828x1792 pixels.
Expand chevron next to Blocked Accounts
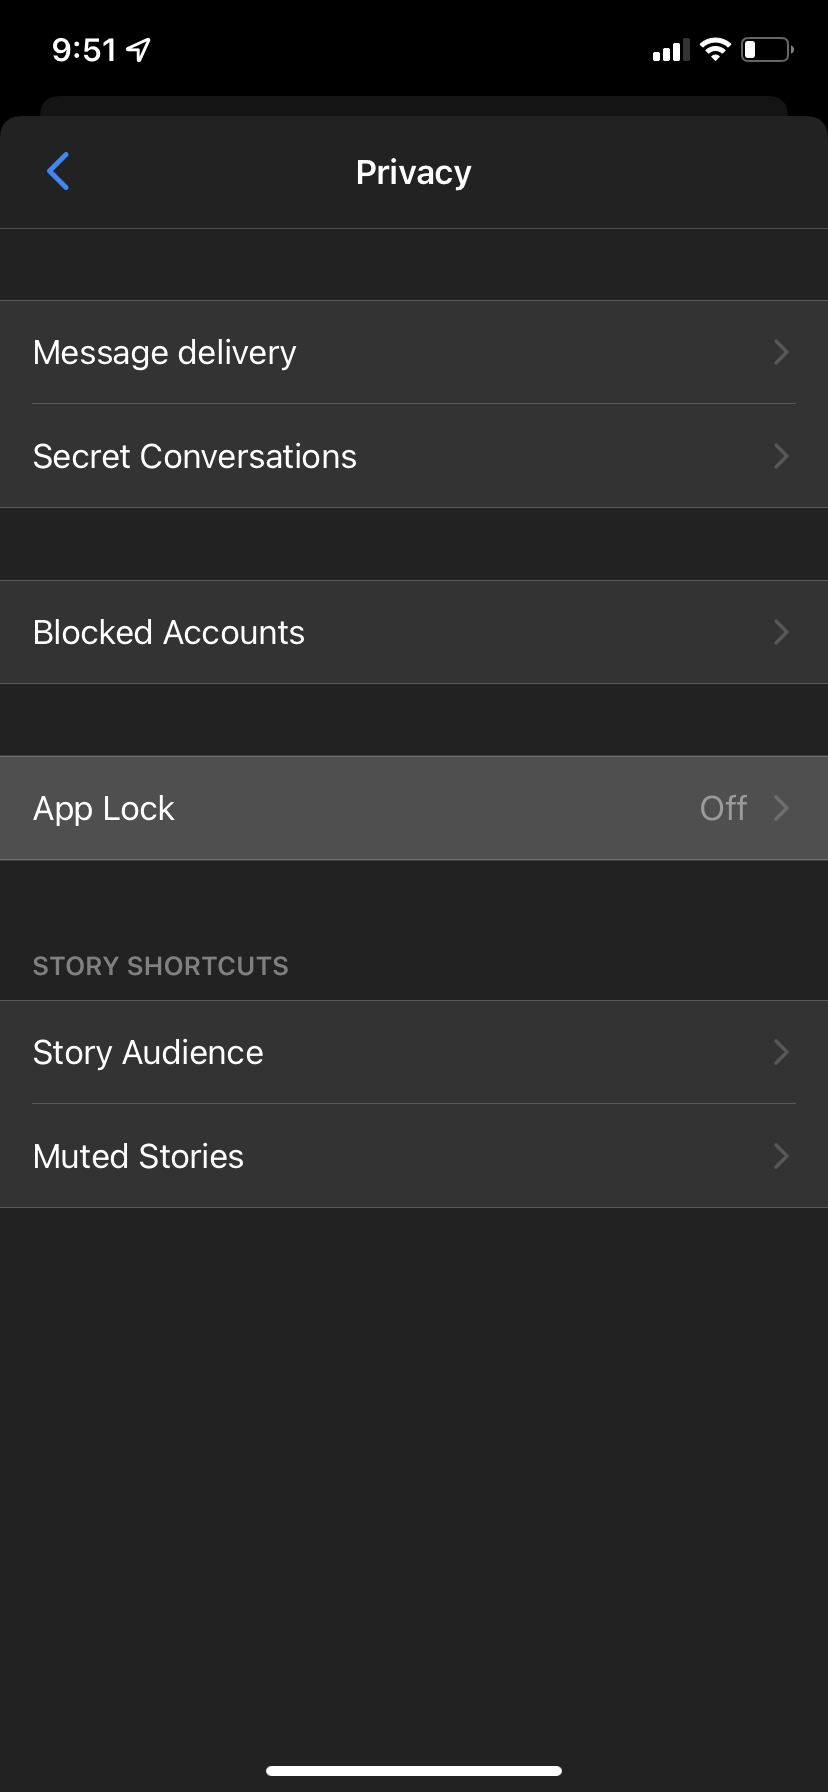point(782,632)
